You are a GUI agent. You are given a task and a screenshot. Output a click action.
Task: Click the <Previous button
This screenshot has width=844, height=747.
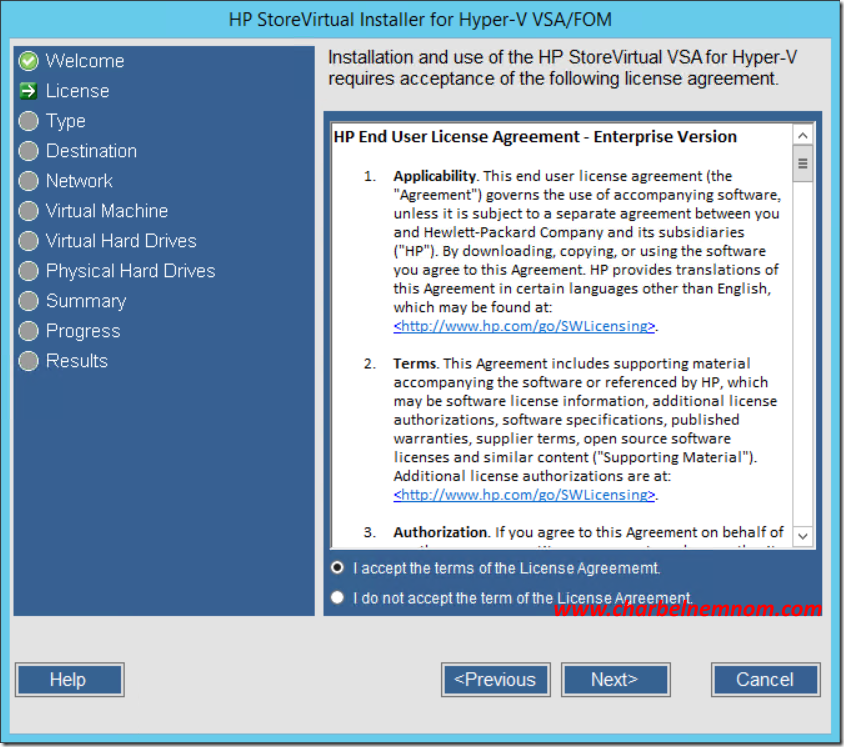pyautogui.click(x=496, y=680)
